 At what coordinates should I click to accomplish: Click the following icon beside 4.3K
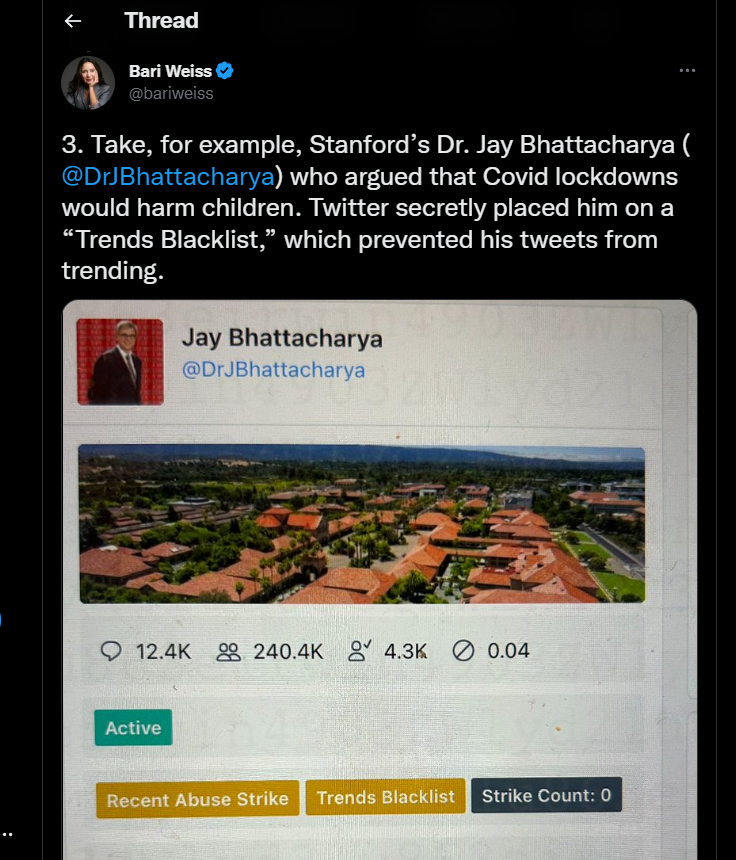[360, 651]
